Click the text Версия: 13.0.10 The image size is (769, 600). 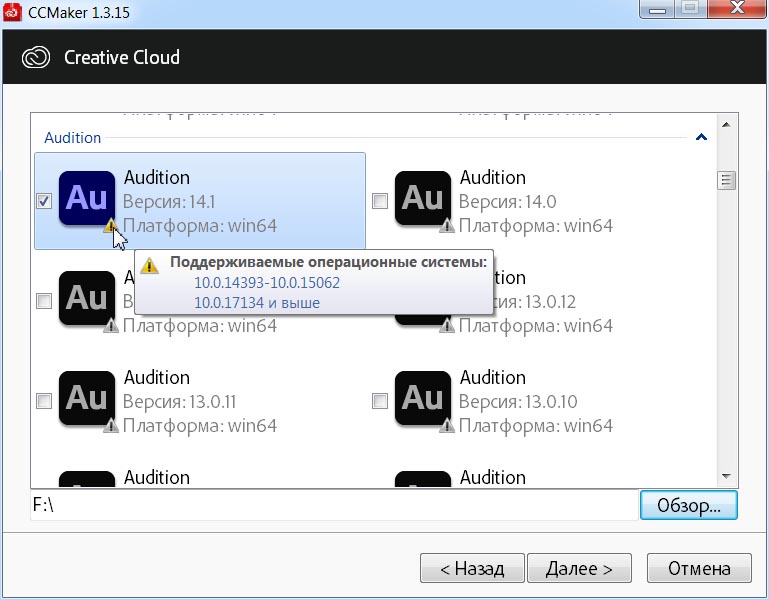click(x=518, y=402)
